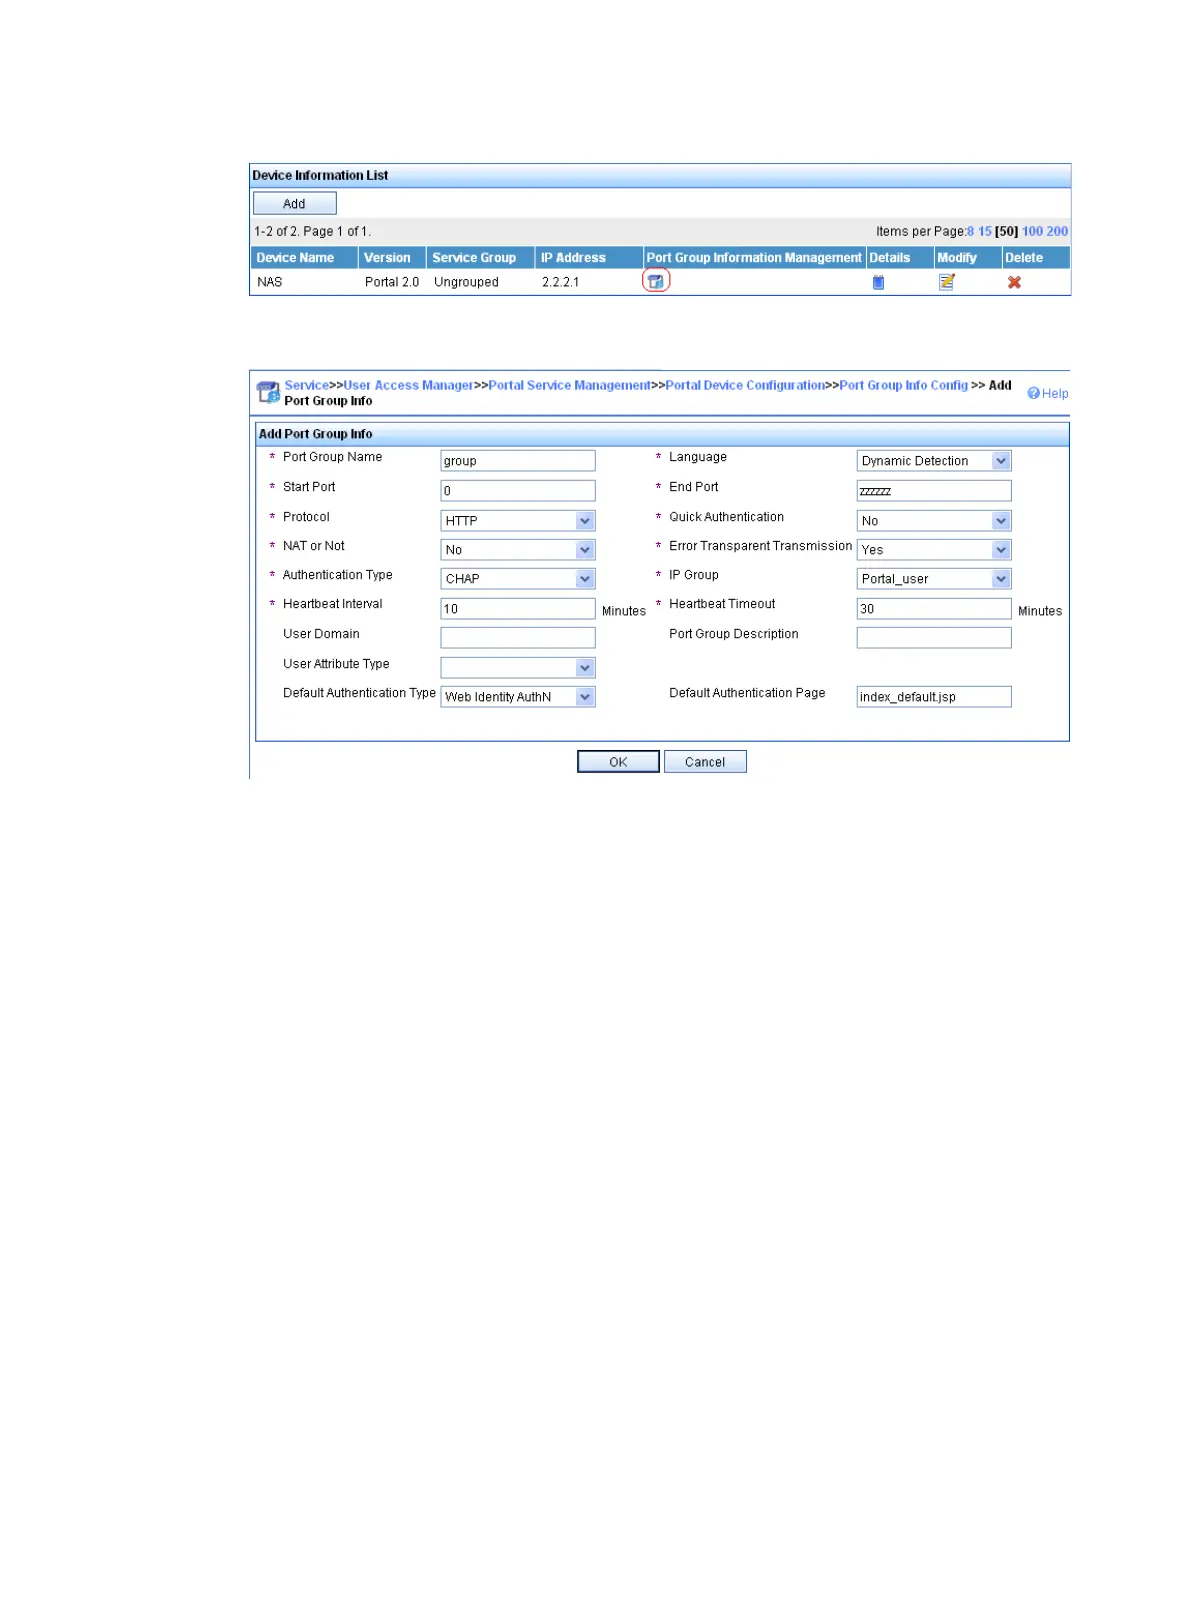
Task: Click the Start Port field
Action: [518, 491]
